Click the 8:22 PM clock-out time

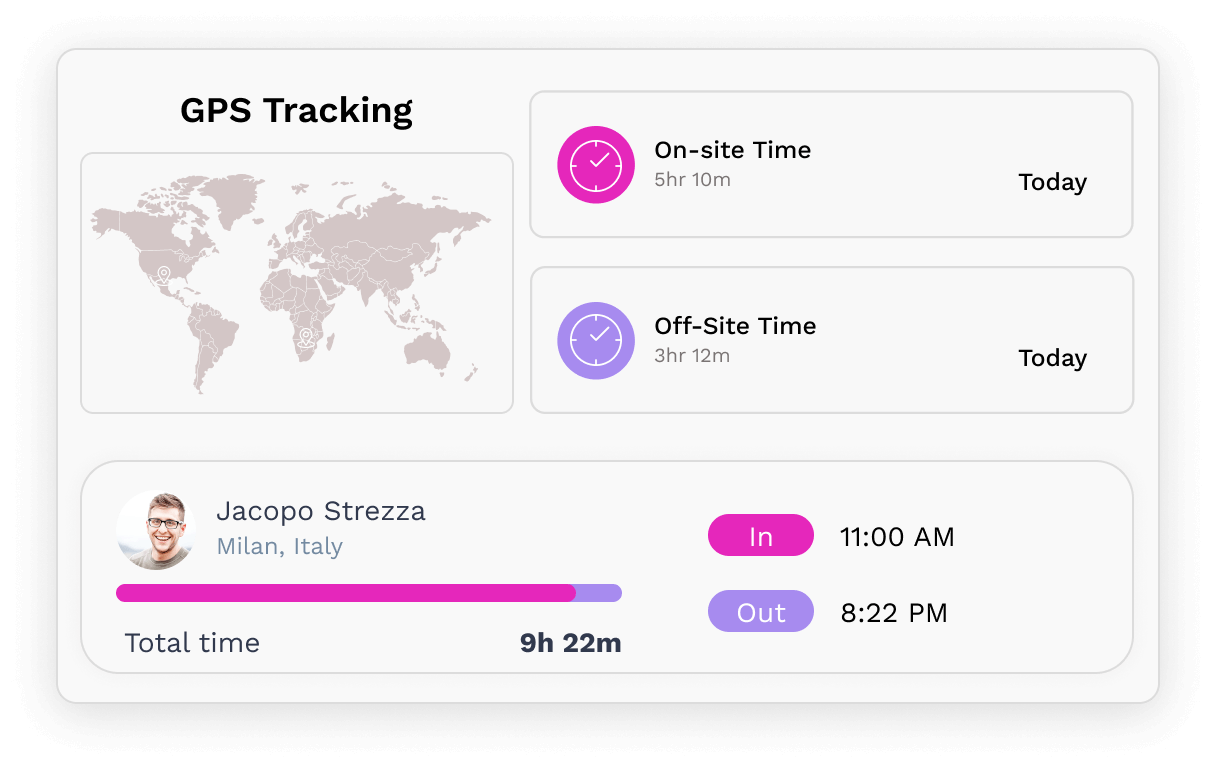(894, 613)
